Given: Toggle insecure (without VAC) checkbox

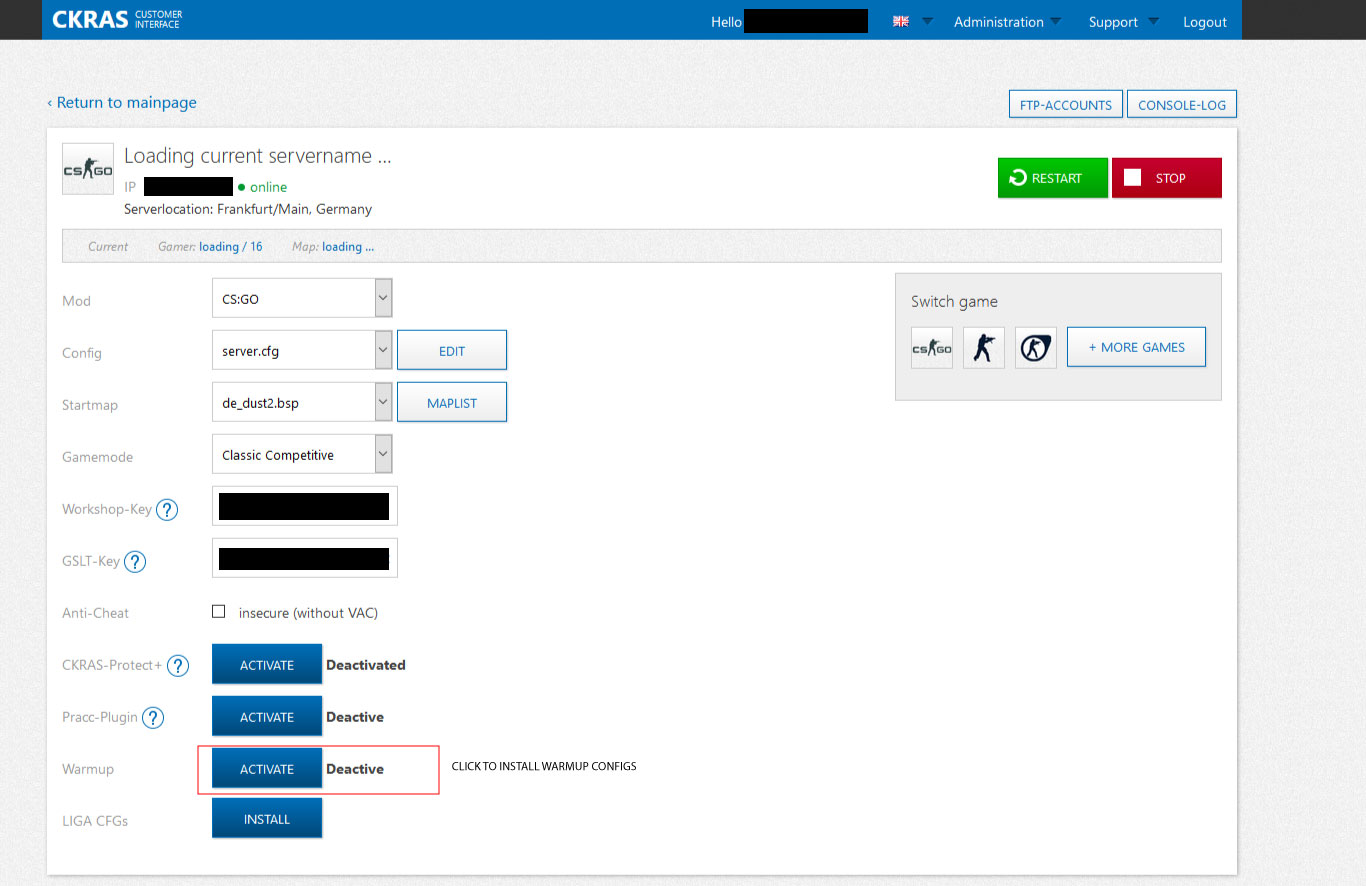Looking at the screenshot, I should 219,612.
